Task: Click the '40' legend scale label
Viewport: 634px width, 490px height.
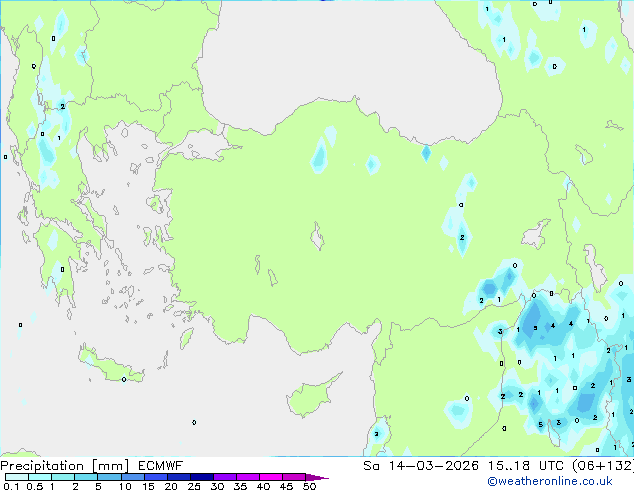Action: (263, 486)
